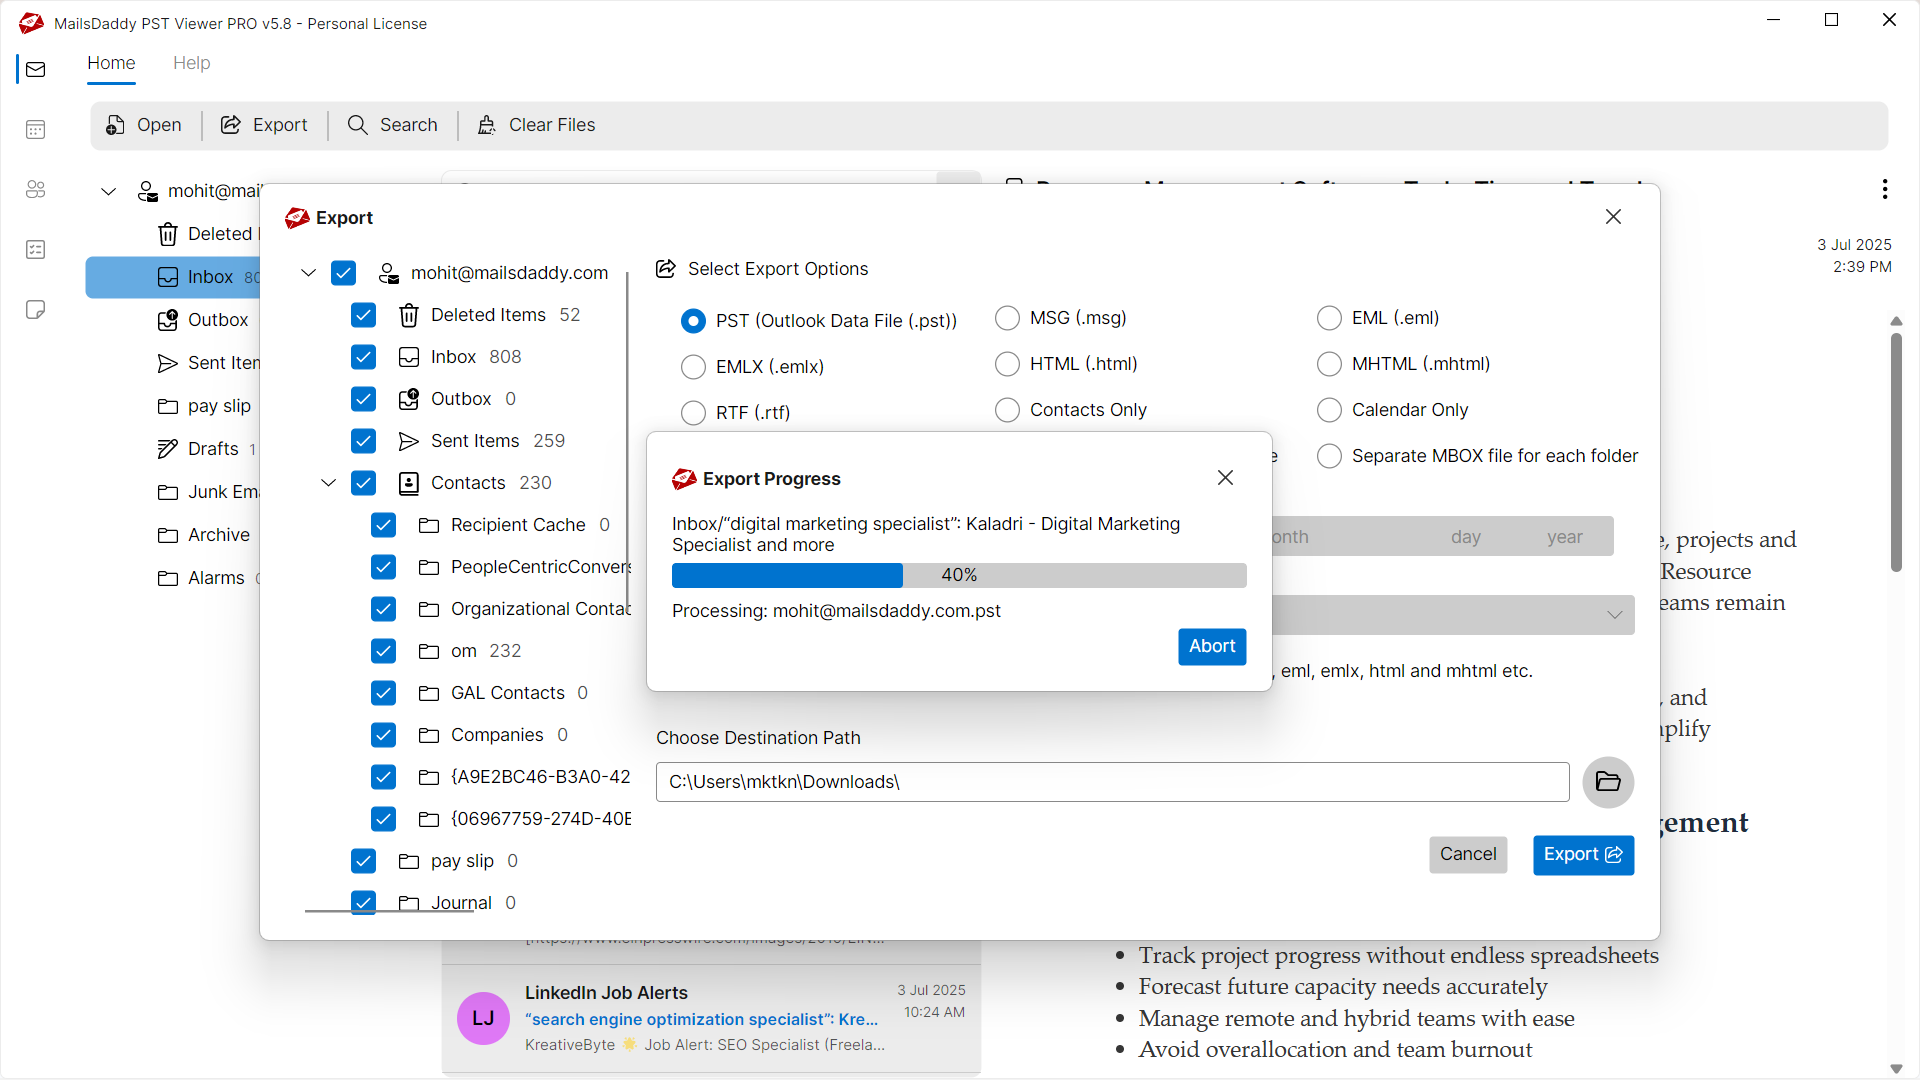Click the Search toolbar button

coord(392,125)
